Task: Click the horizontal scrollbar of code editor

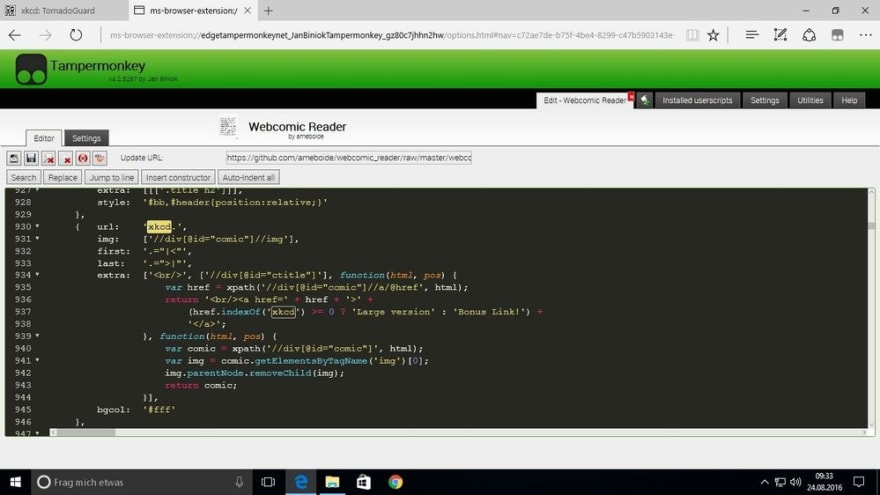Action: tap(459, 432)
